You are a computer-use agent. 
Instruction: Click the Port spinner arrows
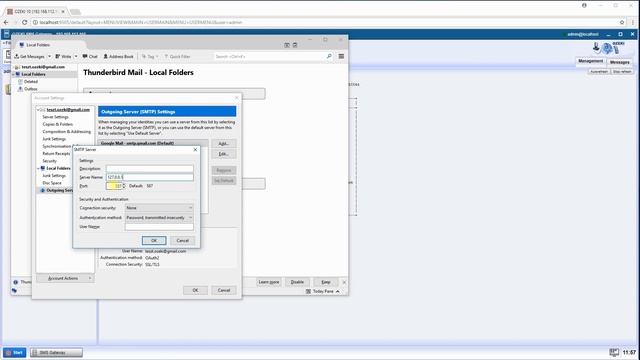point(124,186)
